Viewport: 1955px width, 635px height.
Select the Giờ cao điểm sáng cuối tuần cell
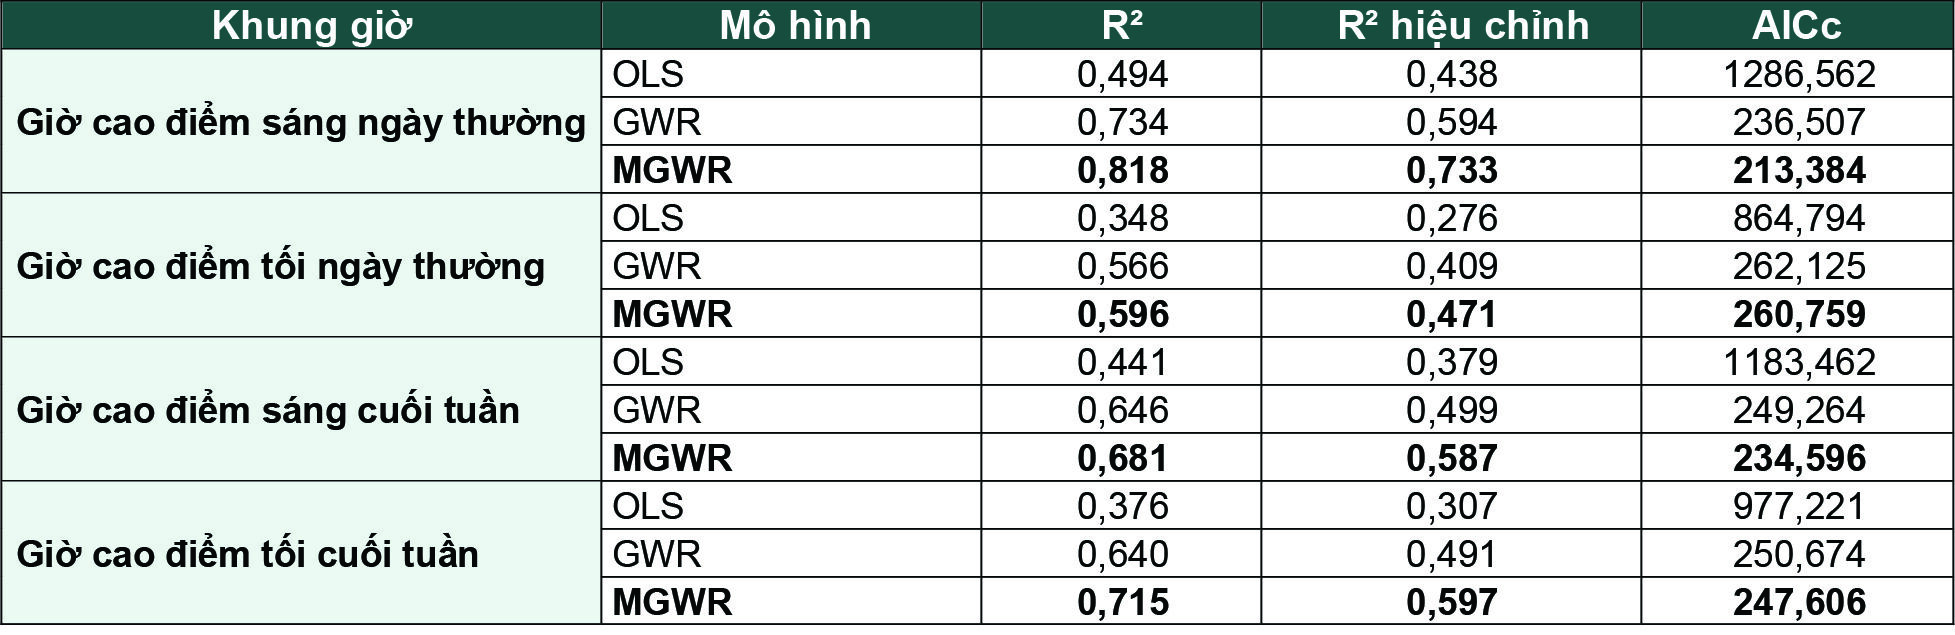301,410
